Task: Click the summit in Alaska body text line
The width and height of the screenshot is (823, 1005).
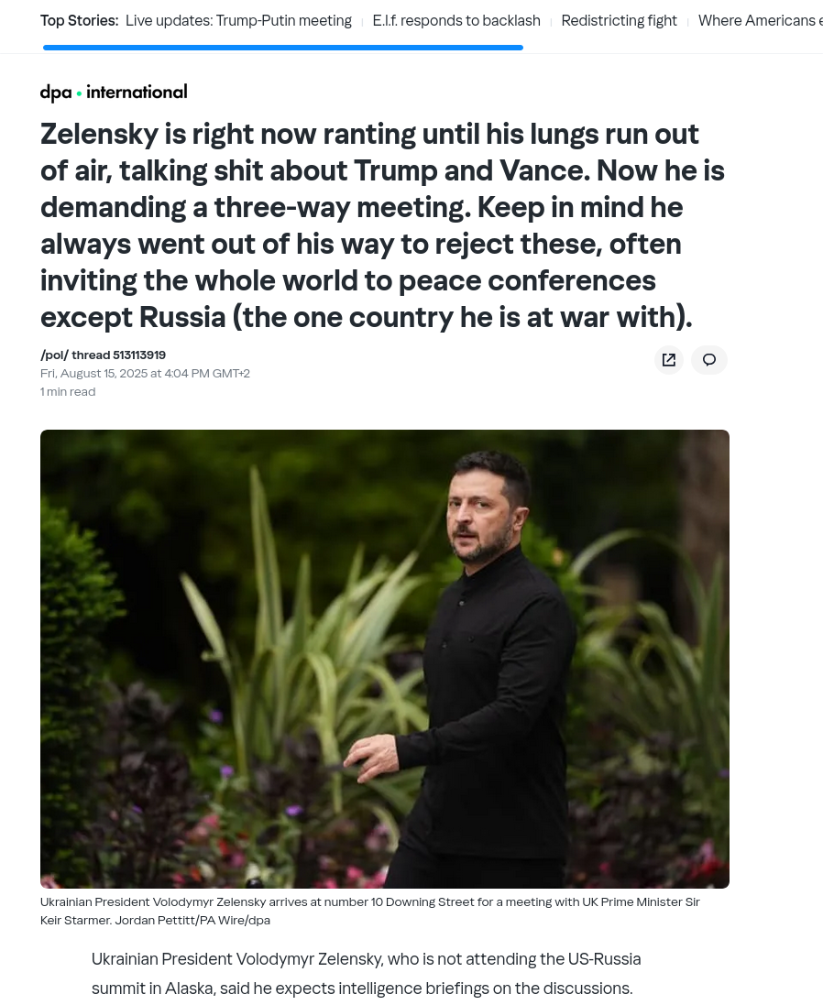Action: [361, 989]
